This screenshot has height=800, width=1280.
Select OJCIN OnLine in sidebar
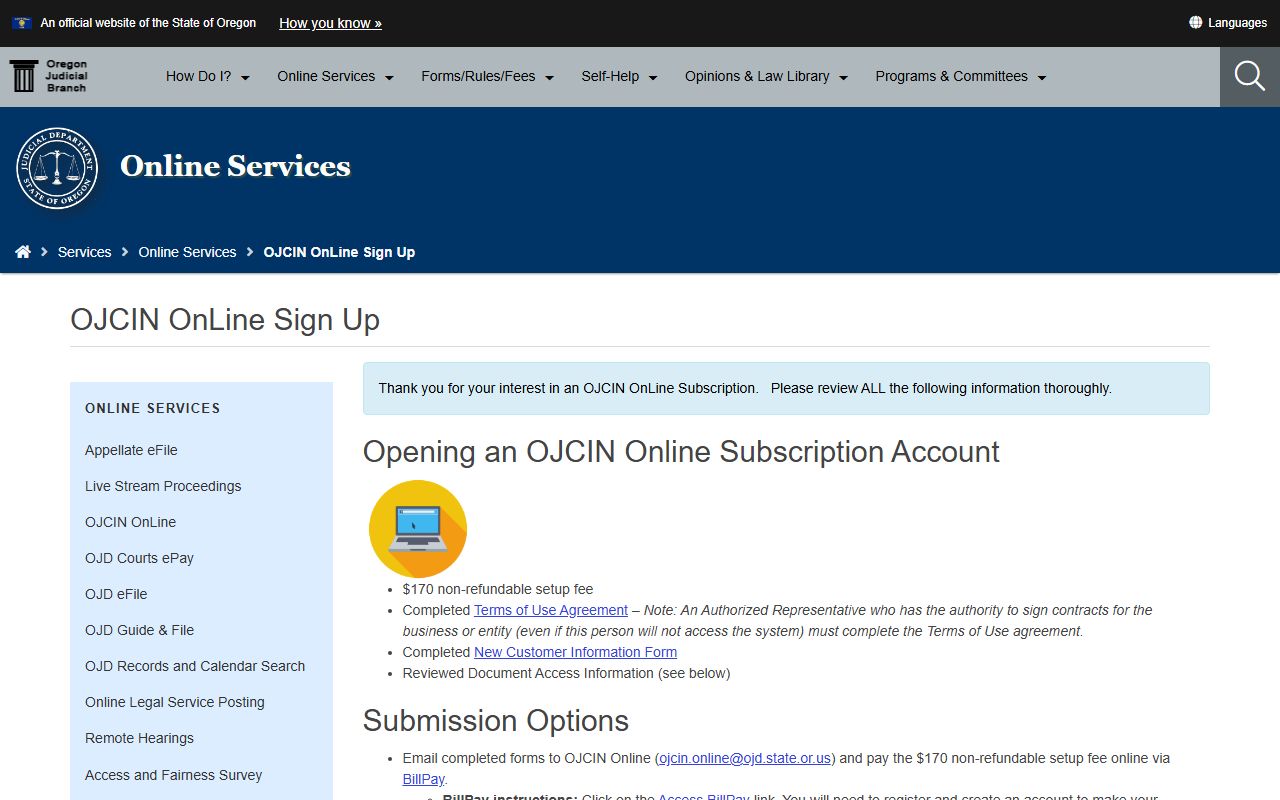[130, 522]
